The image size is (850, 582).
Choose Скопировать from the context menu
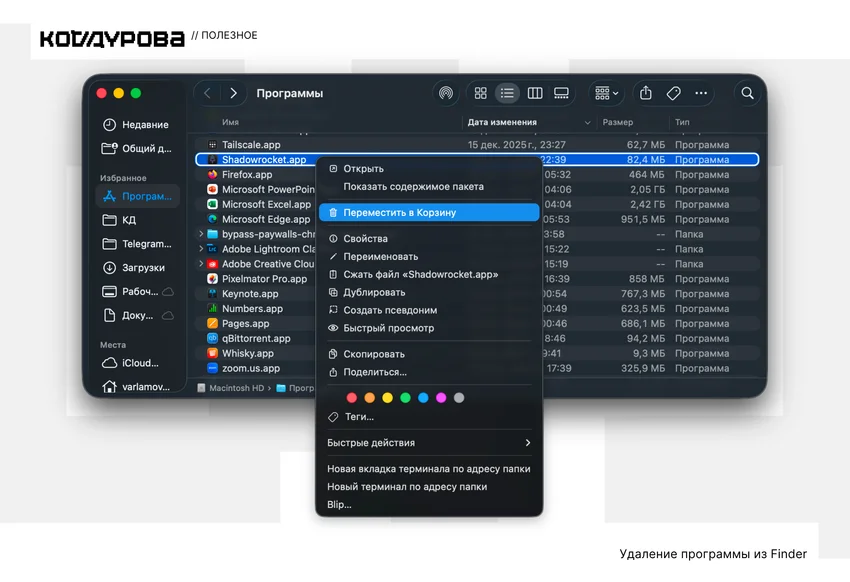[x=429, y=354]
